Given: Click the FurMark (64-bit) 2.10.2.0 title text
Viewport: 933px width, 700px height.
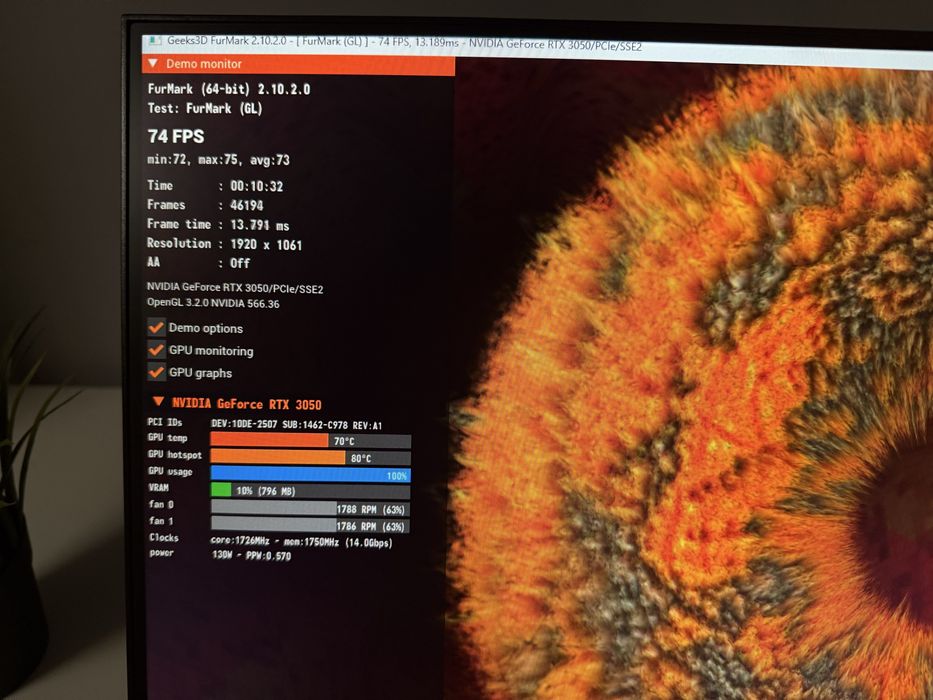Looking at the screenshot, I should coord(229,89).
